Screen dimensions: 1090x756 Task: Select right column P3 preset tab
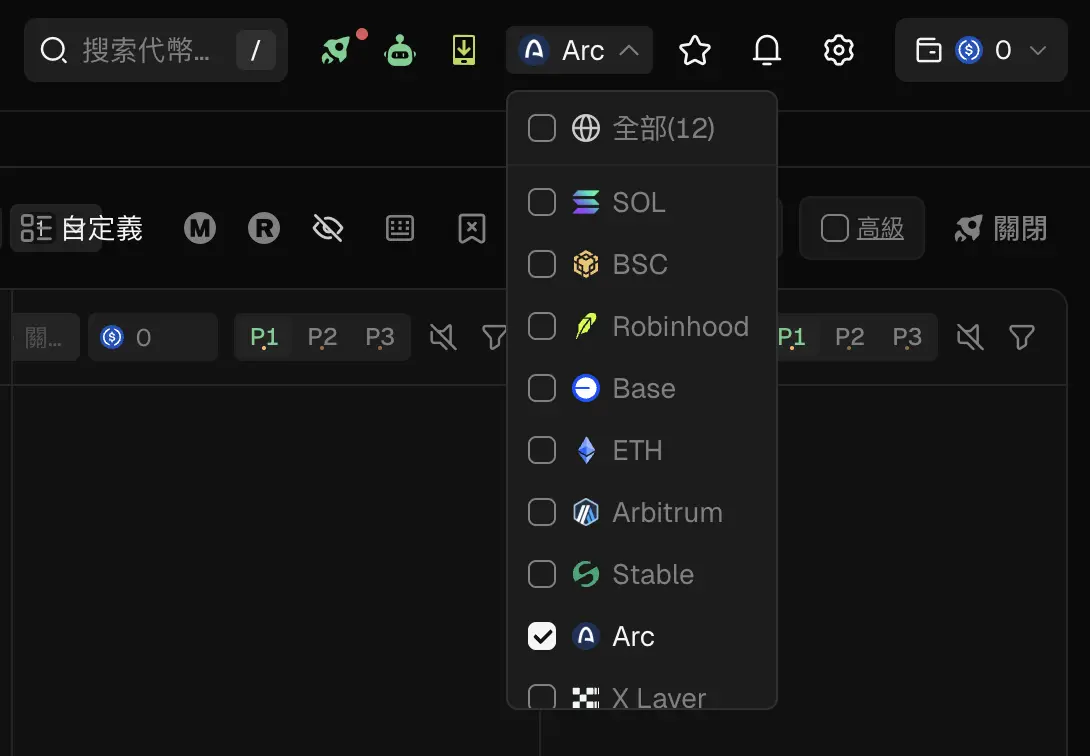(907, 337)
